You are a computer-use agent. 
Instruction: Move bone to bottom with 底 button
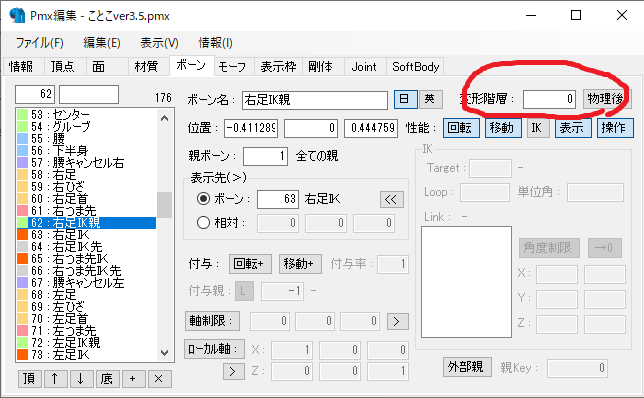(107, 379)
